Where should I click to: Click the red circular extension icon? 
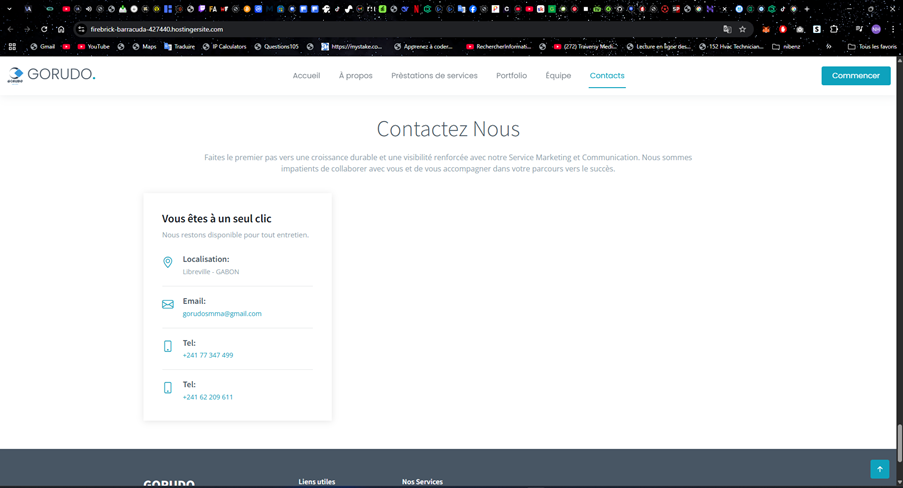click(783, 29)
